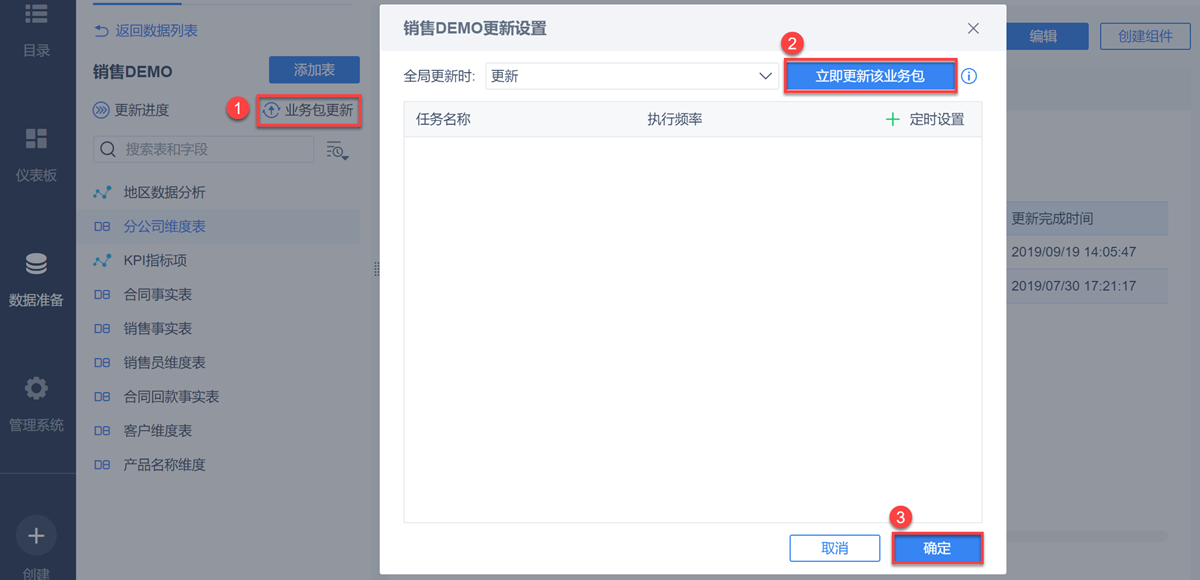This screenshot has height=580, width=1200.
Task: Open the 数据准备 data preparation icon
Action: [36, 264]
